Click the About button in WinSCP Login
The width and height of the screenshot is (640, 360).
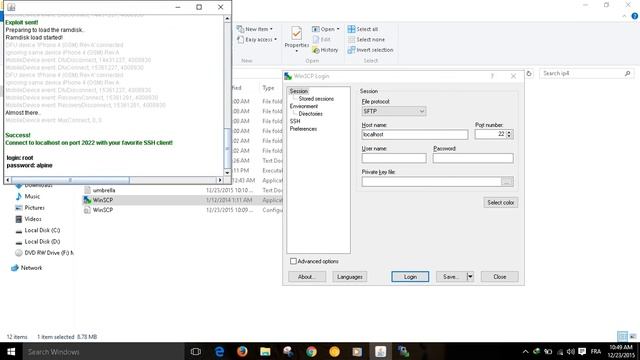point(307,277)
